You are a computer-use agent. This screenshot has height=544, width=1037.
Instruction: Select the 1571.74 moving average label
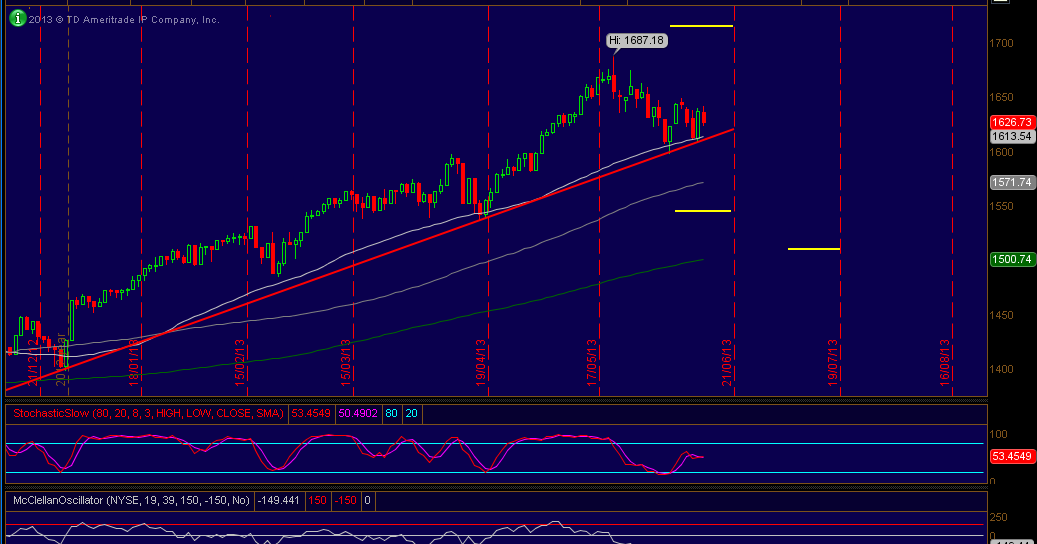point(1012,182)
